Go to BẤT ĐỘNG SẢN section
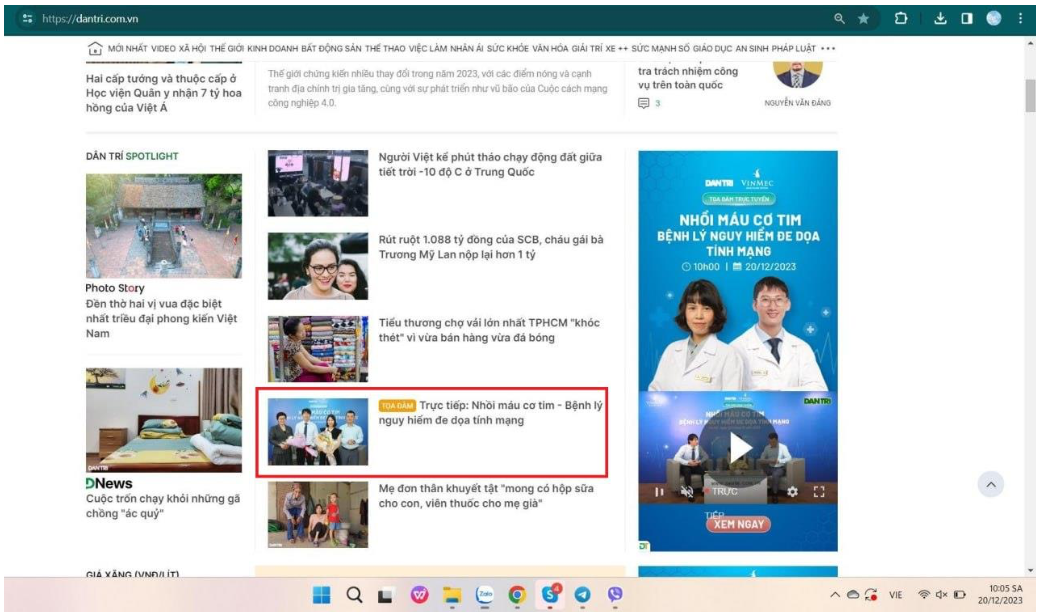The width and height of the screenshot is (1040, 612). pyautogui.click(x=331, y=48)
